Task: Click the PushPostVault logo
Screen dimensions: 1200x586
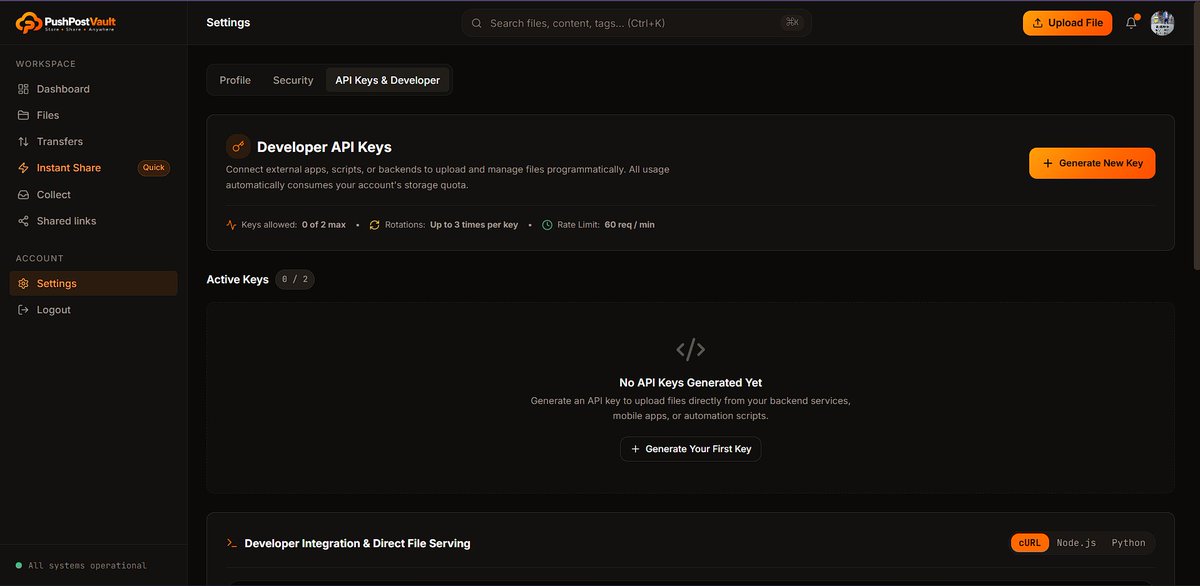Action: [x=65, y=22]
